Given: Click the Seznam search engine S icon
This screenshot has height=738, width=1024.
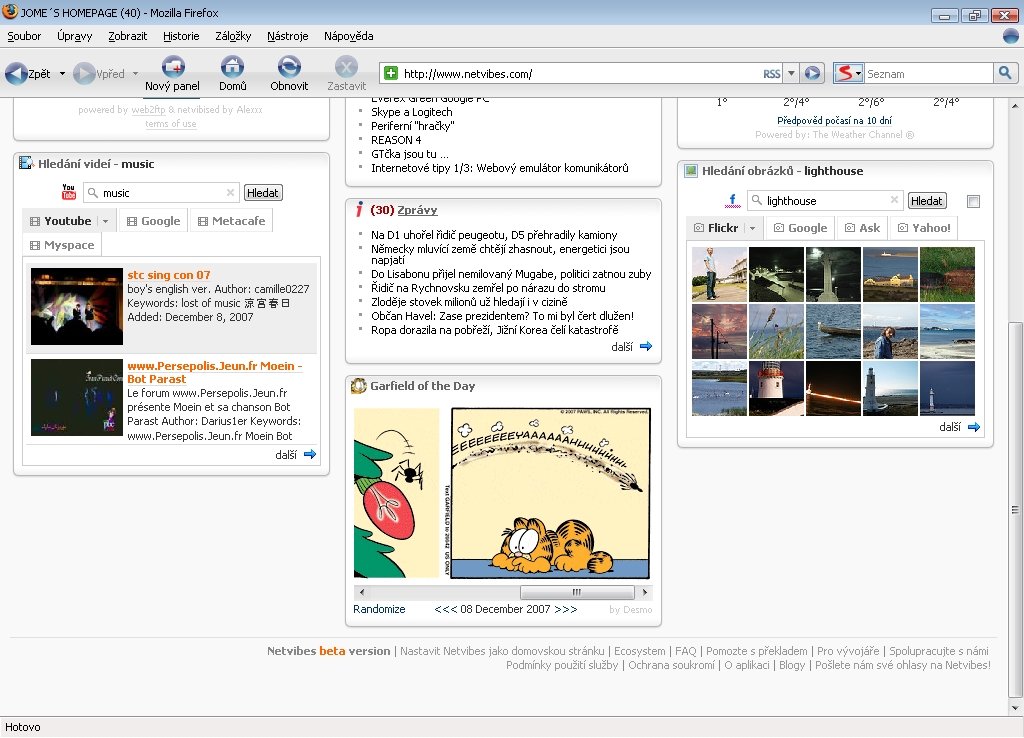Looking at the screenshot, I should (844, 73).
